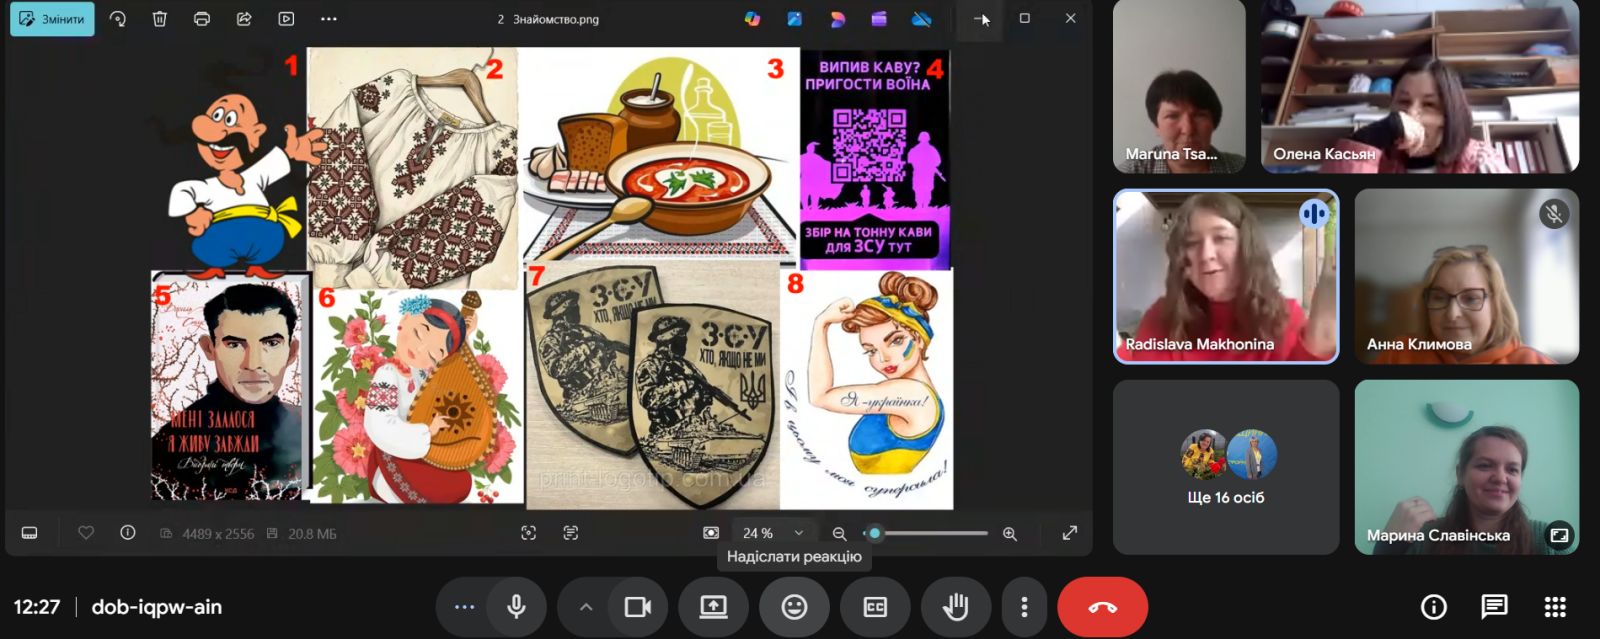Toggle the Meet microphone button
Image resolution: width=1600 pixels, height=639 pixels.
tap(516, 607)
